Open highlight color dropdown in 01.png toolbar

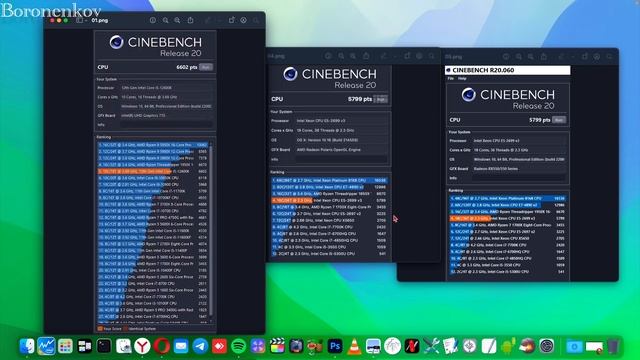click(219, 20)
